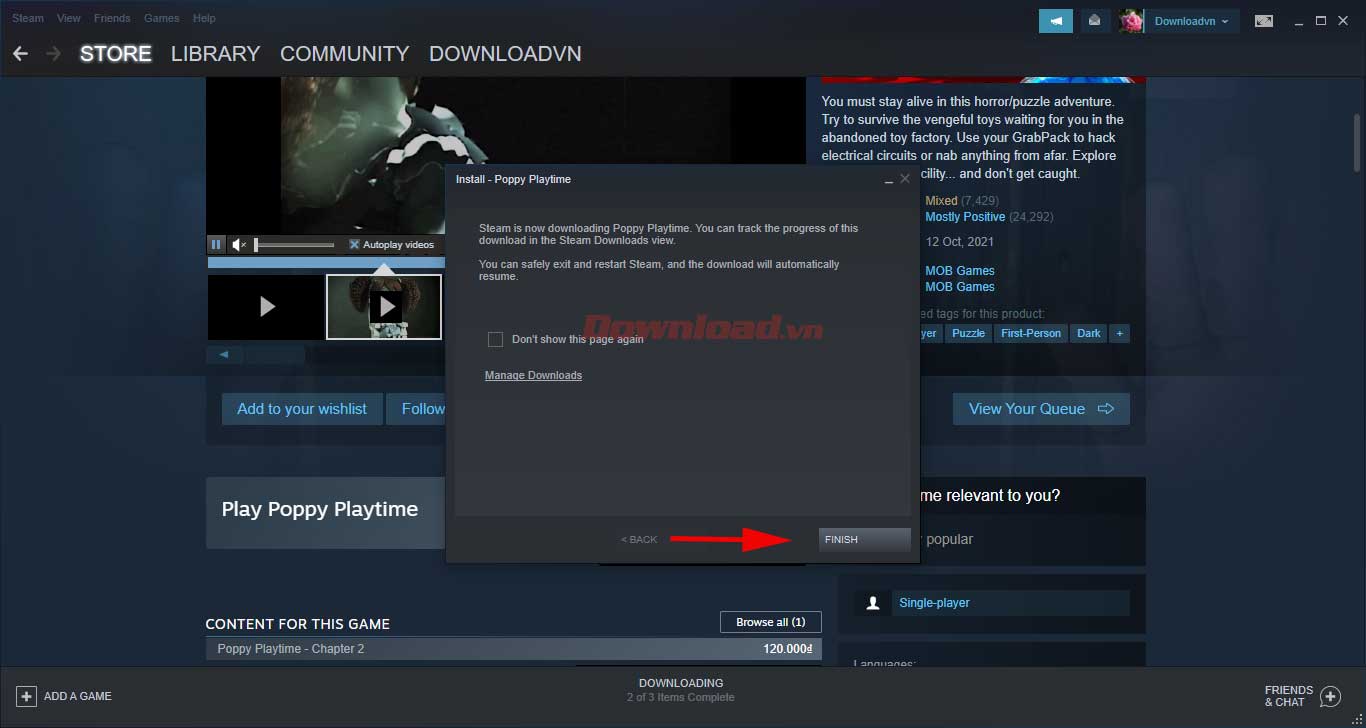Click the FINISH button
The width and height of the screenshot is (1366, 728).
tap(864, 539)
